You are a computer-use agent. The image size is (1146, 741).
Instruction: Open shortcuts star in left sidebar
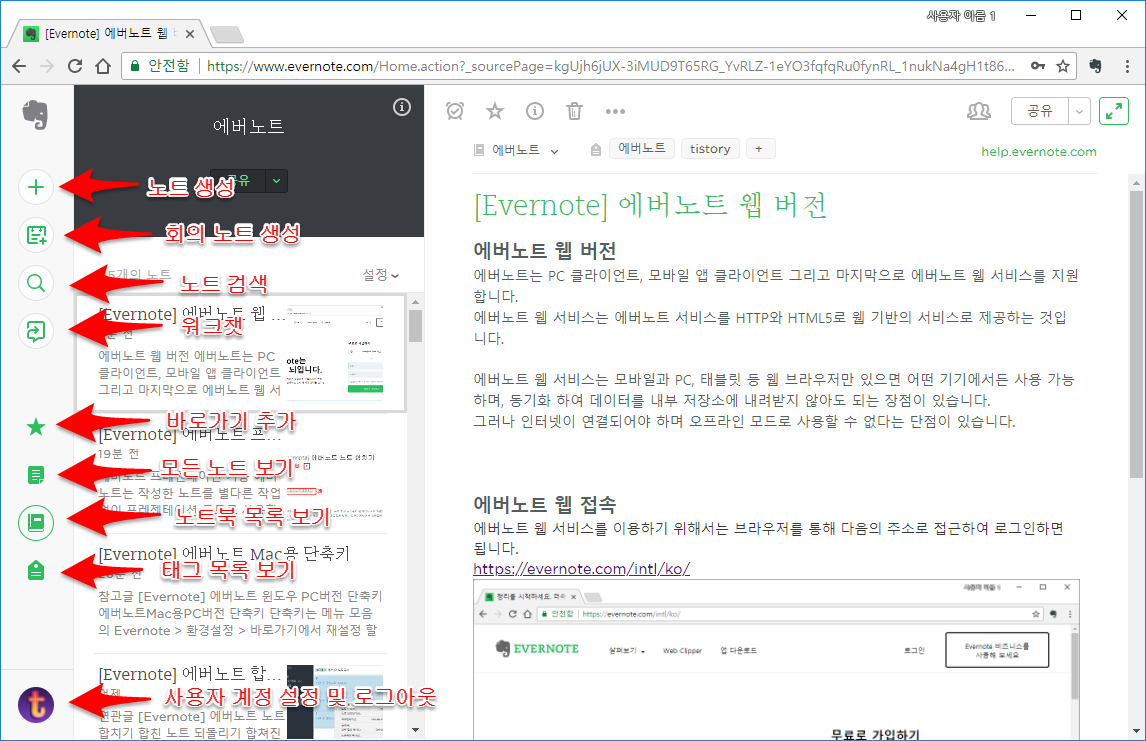(36, 428)
